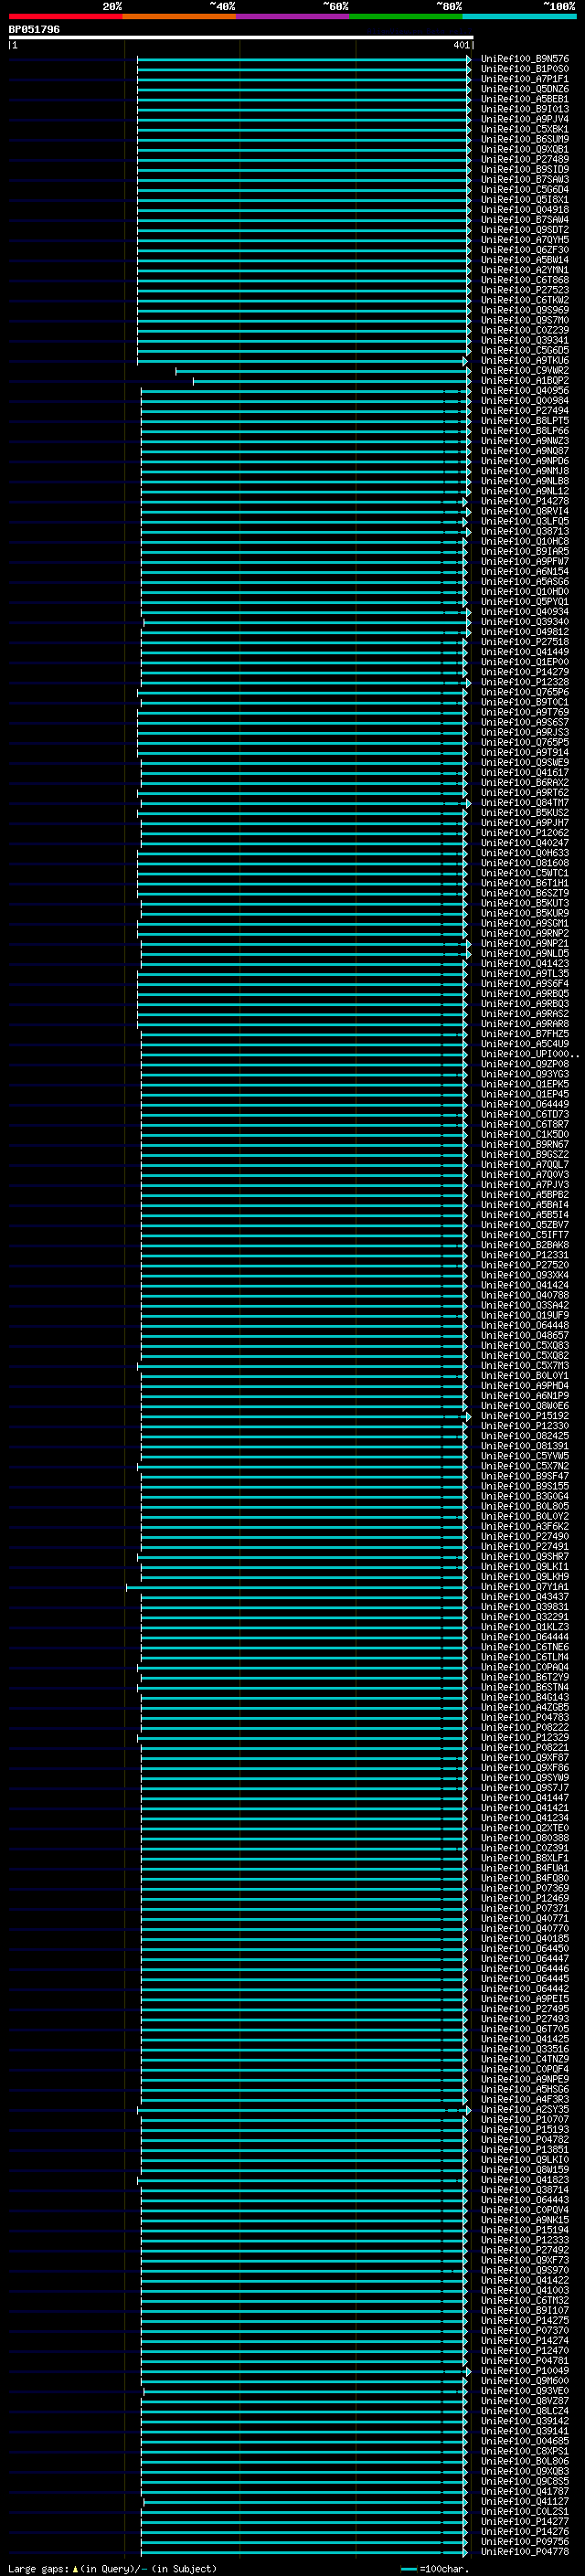Select the UniRef100_P27495 label
This screenshot has height=2576, width=585.
pos(524,2008)
